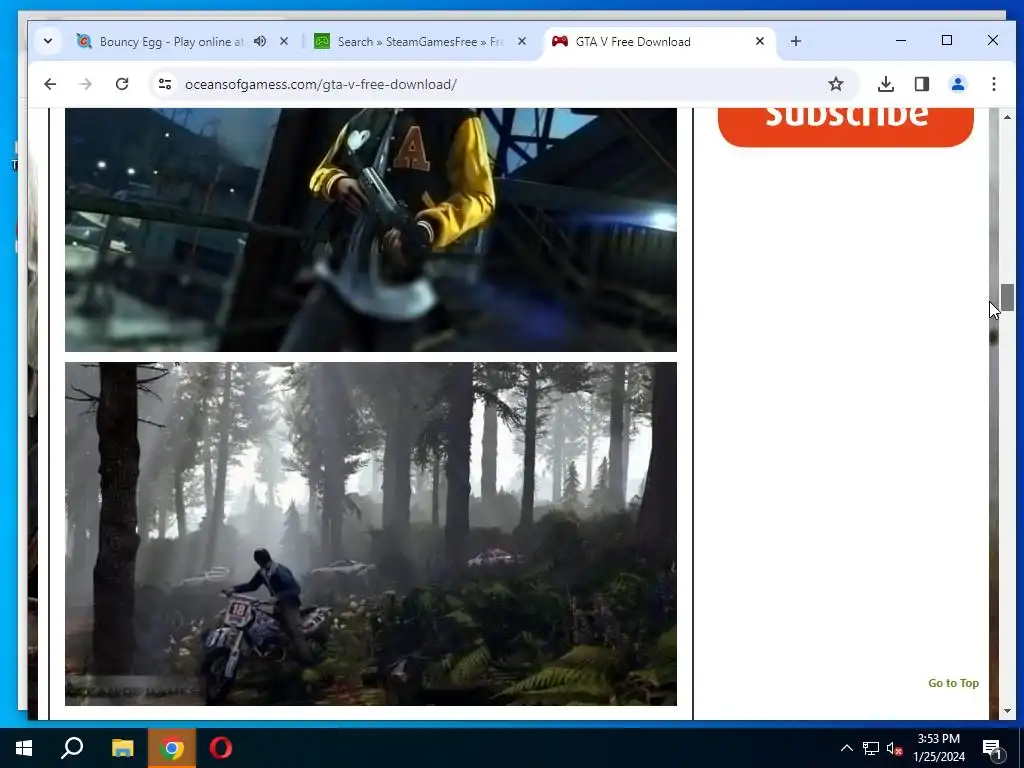Click the scrollbar down arrow
The height and width of the screenshot is (768, 1024).
click(1007, 711)
